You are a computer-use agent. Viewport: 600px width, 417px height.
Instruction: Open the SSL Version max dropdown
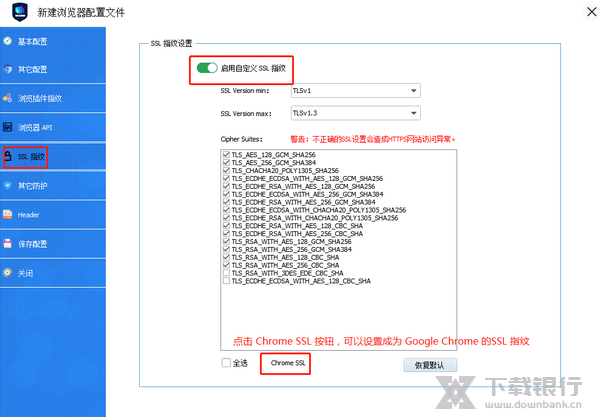click(x=355, y=113)
